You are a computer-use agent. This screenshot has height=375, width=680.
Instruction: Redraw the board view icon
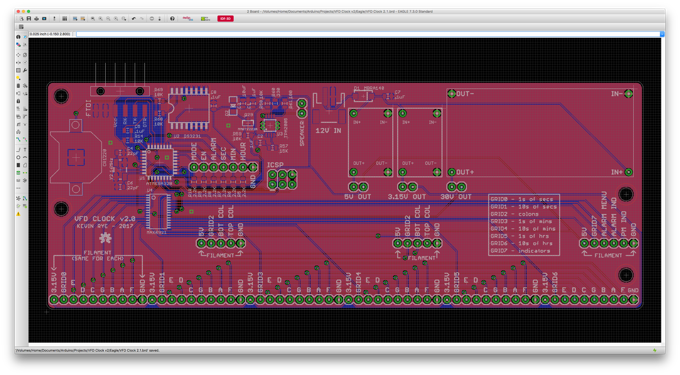(x=116, y=19)
